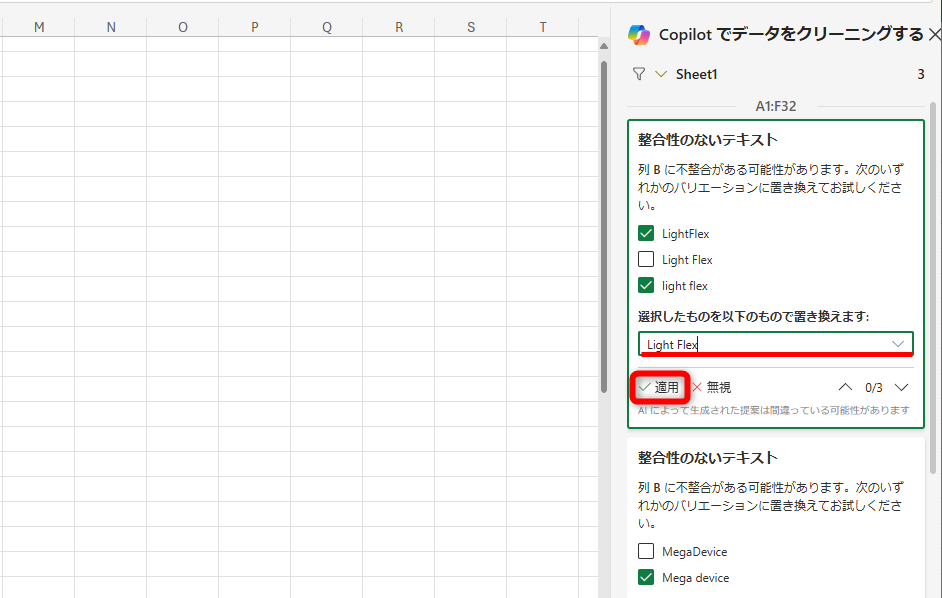Close the Copilot data cleaning pane
942x598 pixels.
pyautogui.click(x=935, y=33)
